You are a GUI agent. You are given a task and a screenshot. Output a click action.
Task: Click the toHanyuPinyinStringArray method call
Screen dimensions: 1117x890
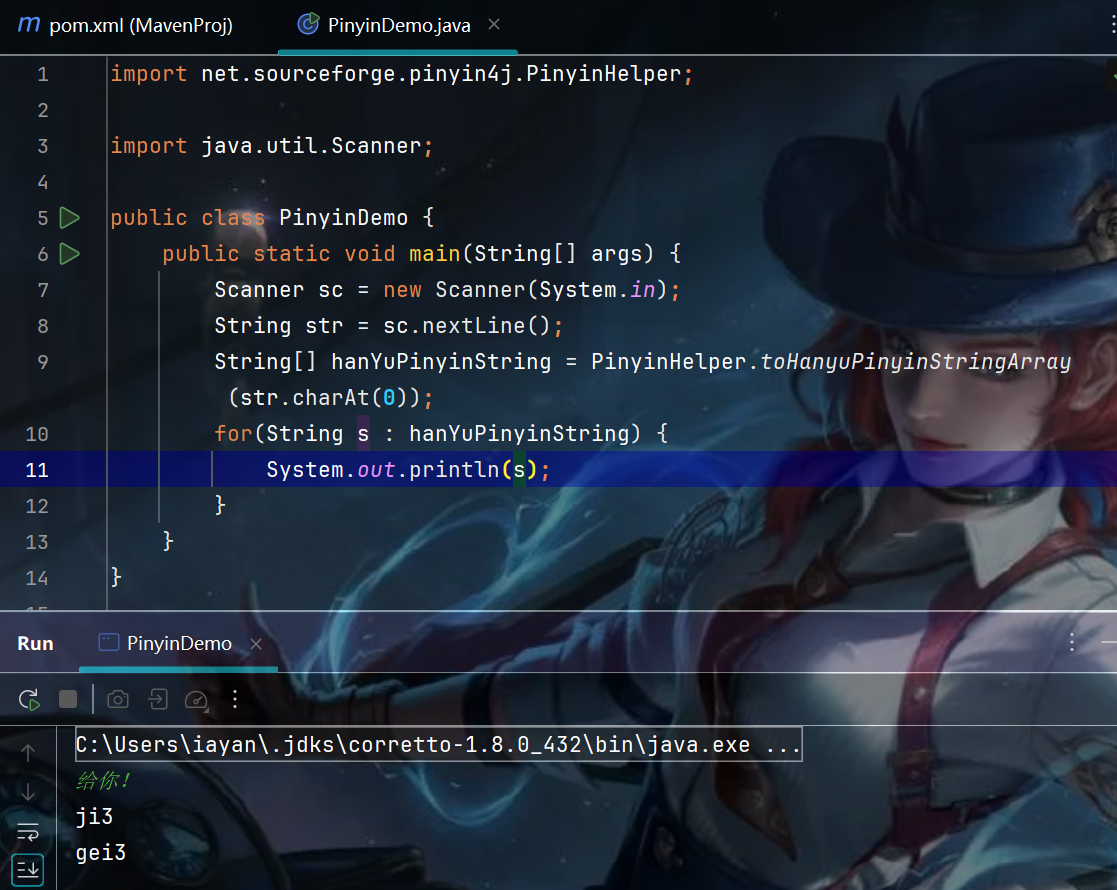click(x=915, y=362)
